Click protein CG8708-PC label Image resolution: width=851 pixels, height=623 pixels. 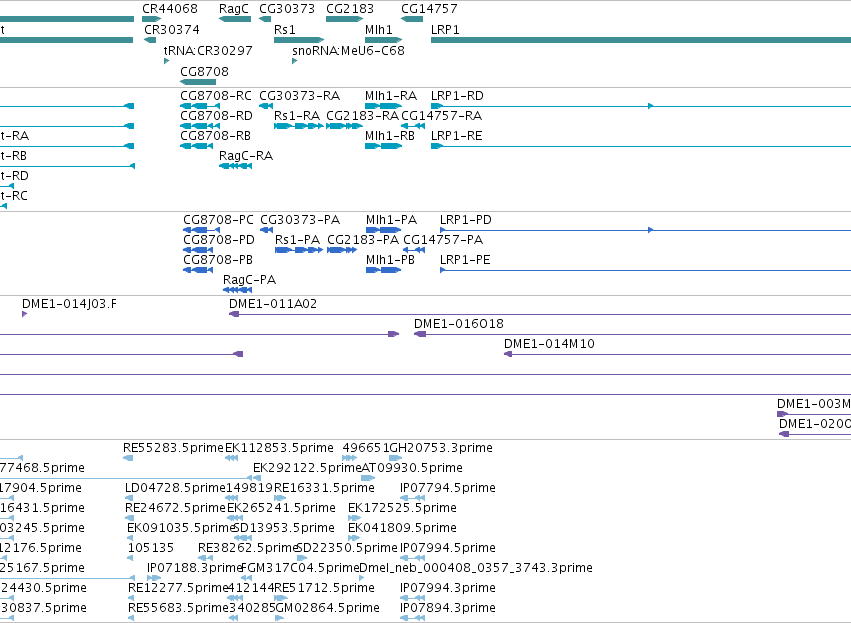point(219,220)
